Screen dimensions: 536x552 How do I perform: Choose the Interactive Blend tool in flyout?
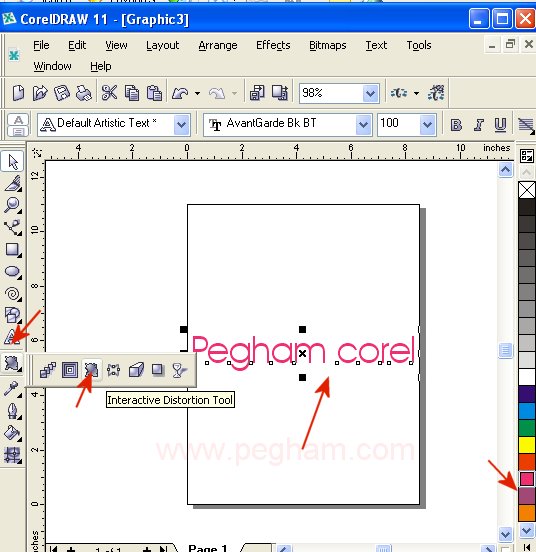point(48,370)
